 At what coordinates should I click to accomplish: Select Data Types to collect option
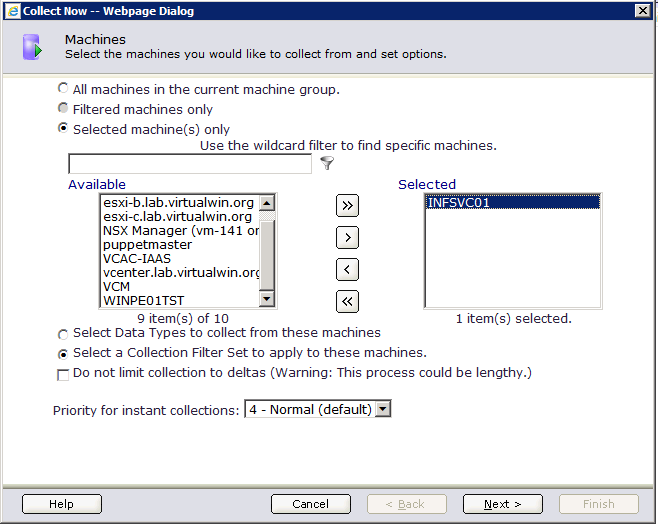pyautogui.click(x=63, y=334)
